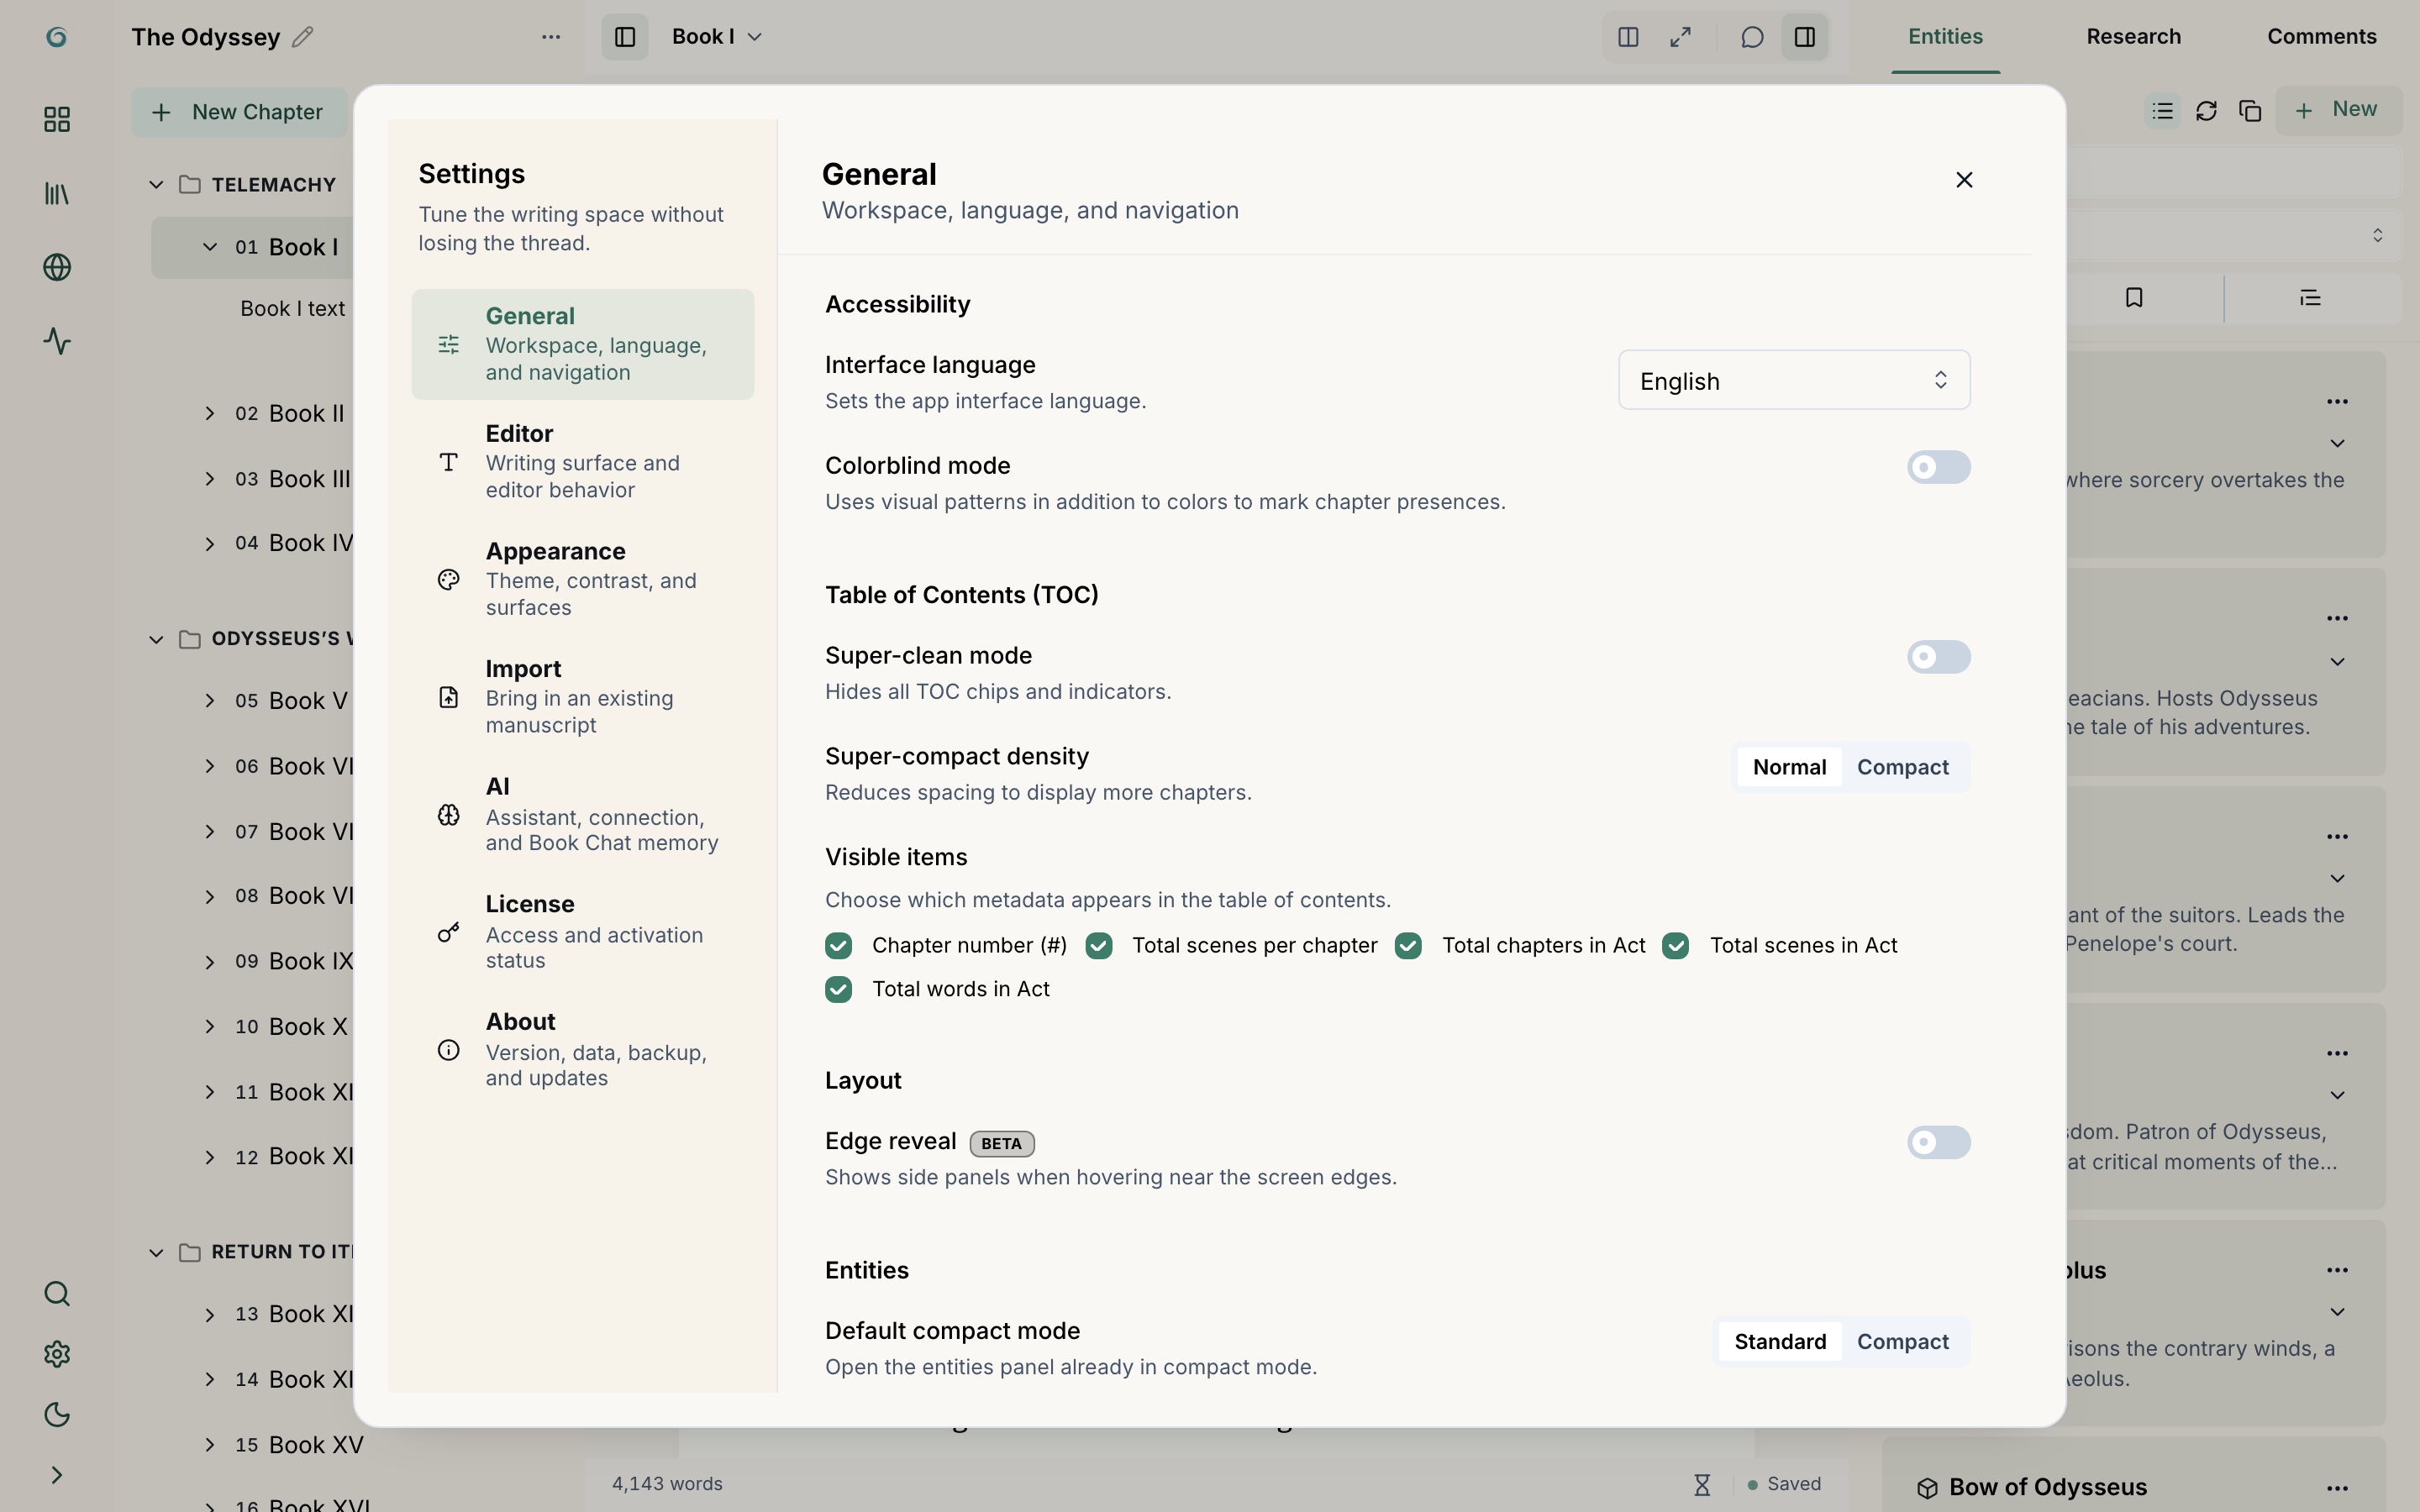Screen dimensions: 2420x1512
Task: Open the activity pulse icon
Action: coord(57,341)
